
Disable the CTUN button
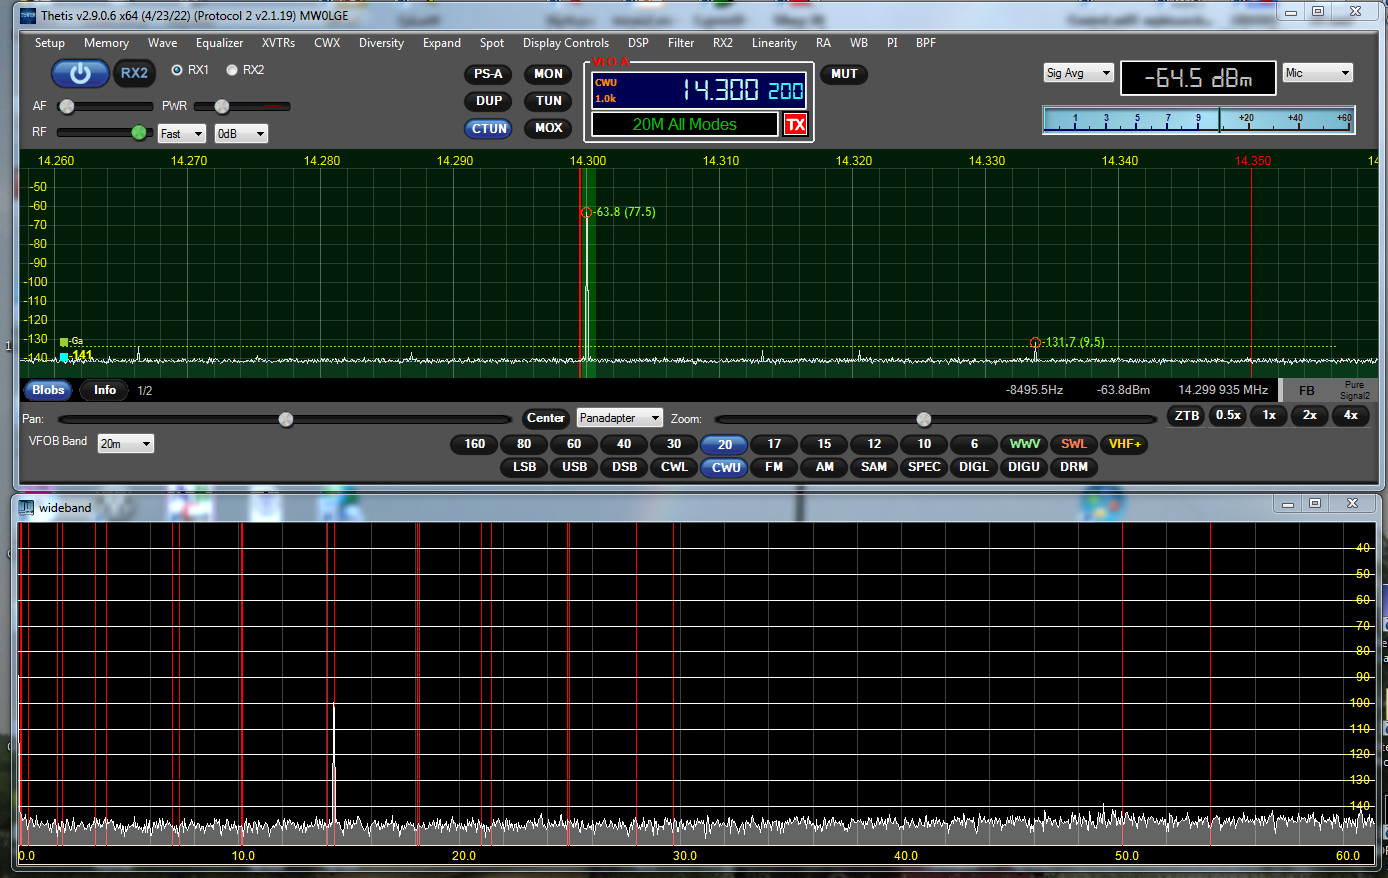pos(488,128)
